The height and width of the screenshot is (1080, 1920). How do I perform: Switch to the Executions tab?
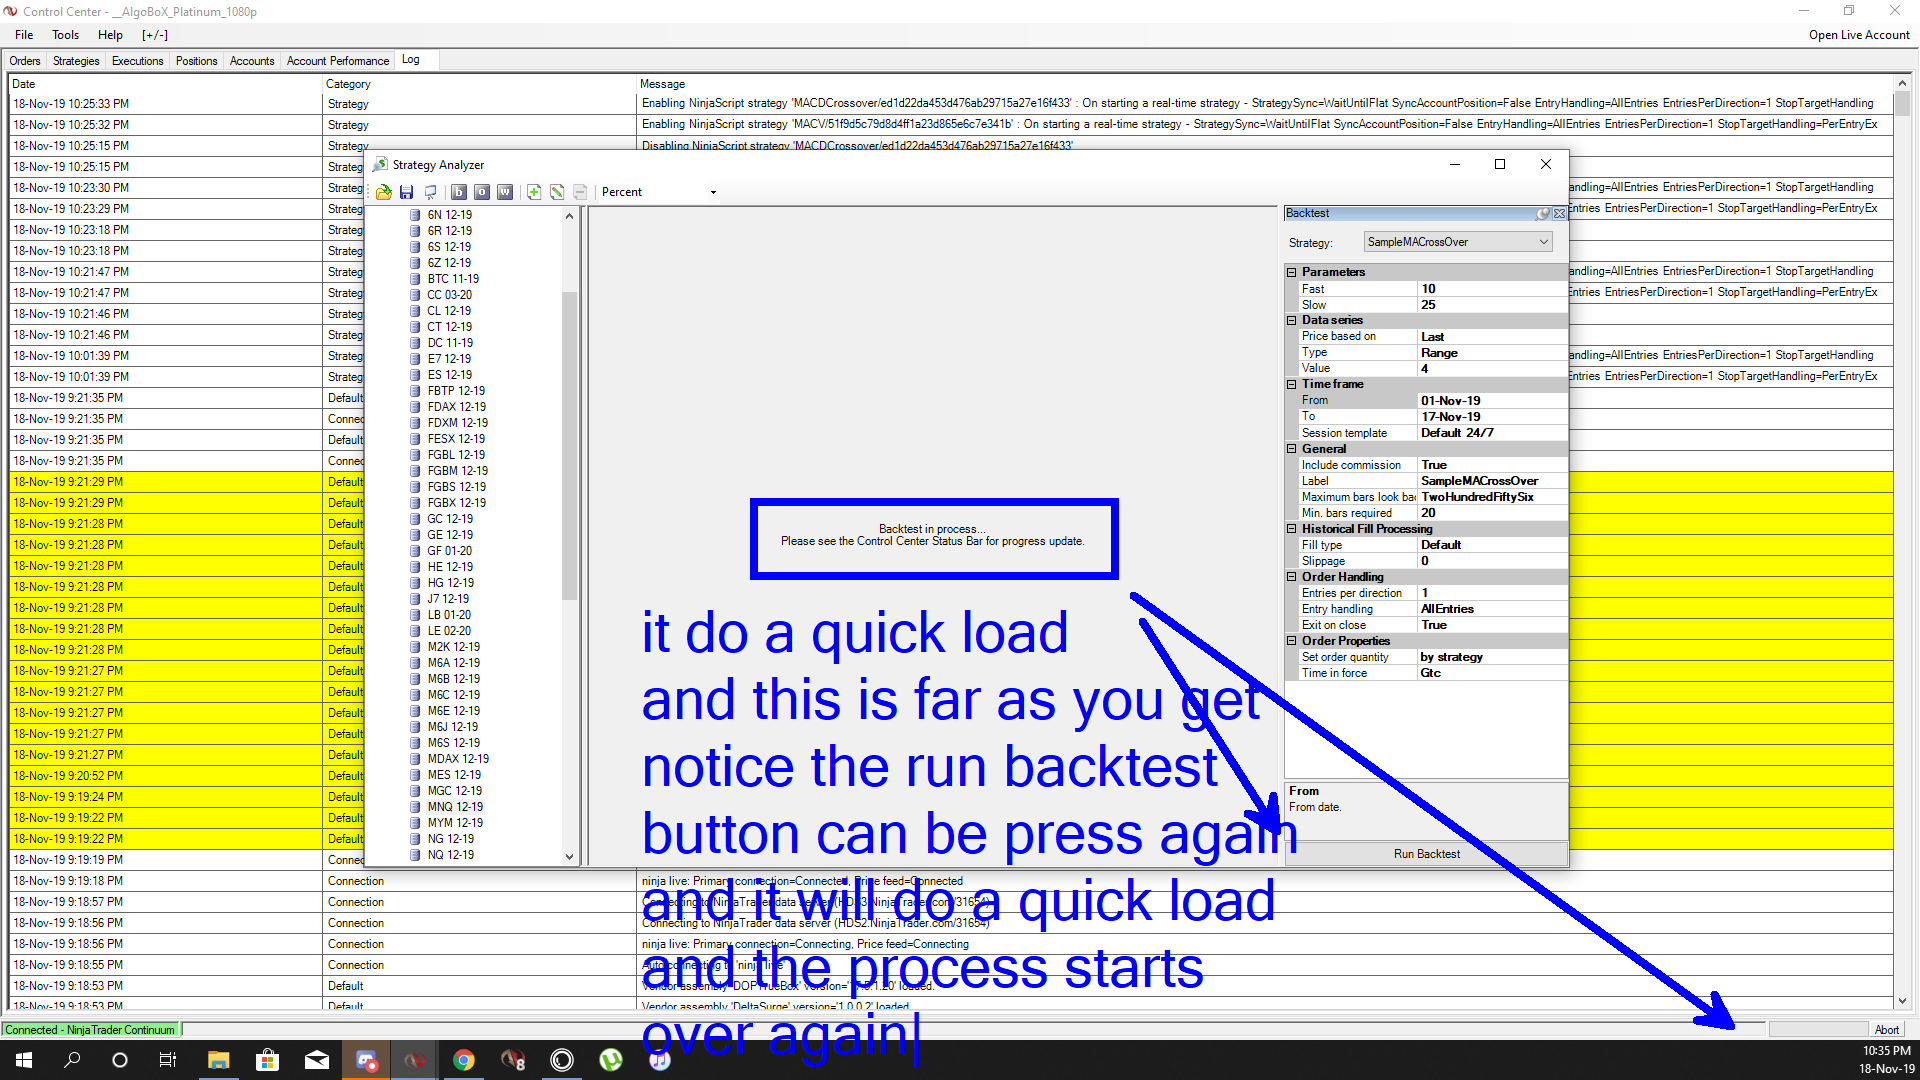click(137, 61)
